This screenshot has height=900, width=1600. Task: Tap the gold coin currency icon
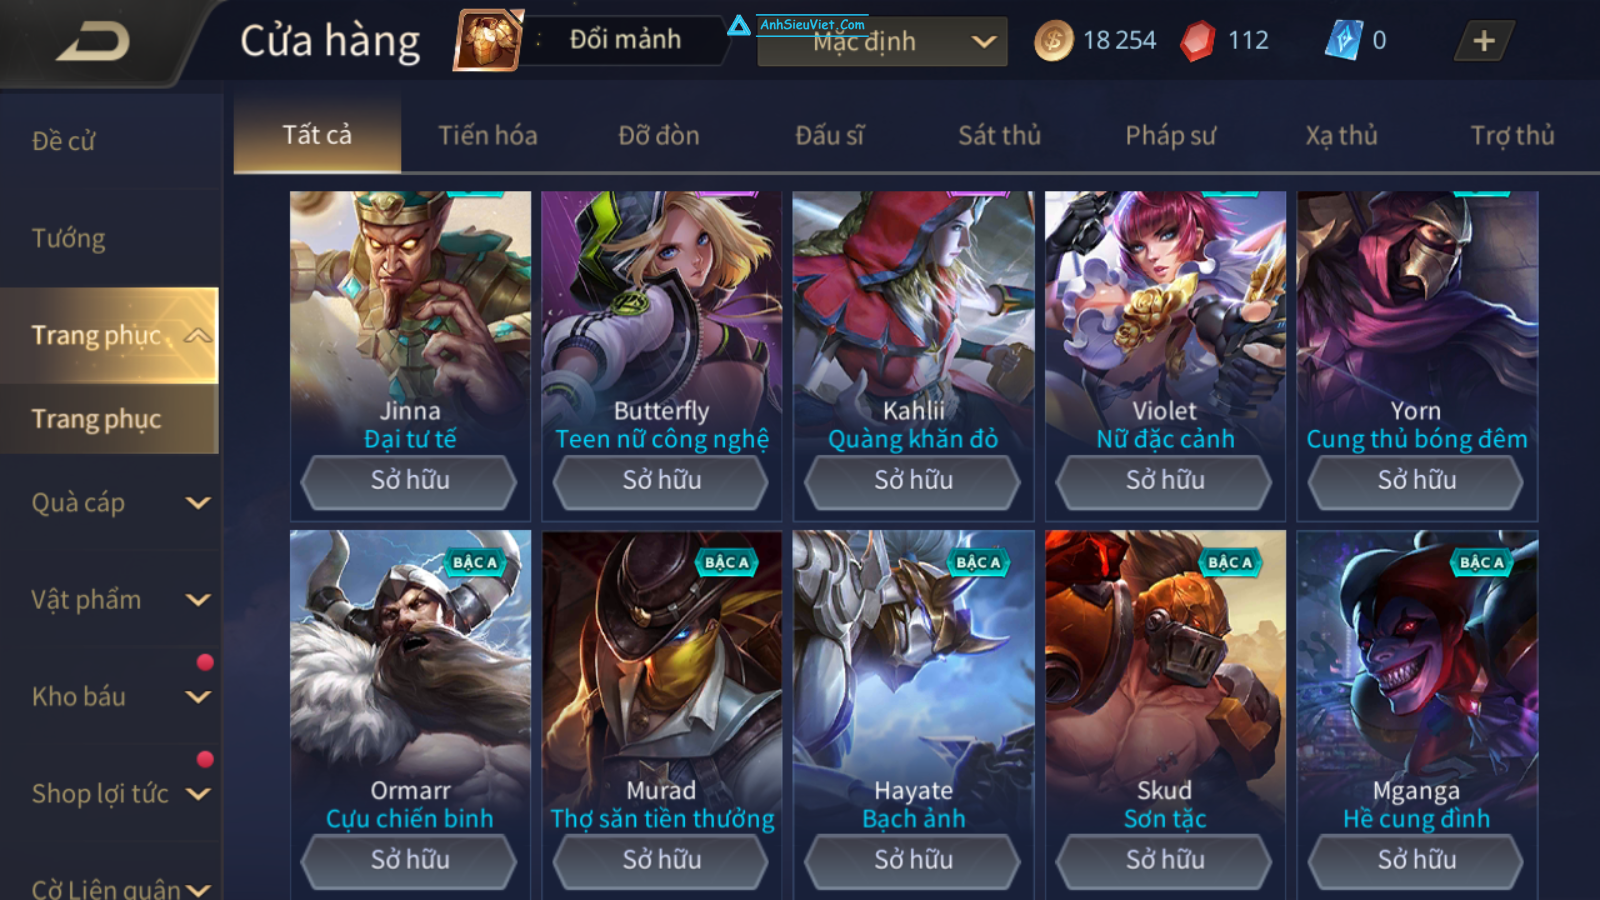point(1053,41)
